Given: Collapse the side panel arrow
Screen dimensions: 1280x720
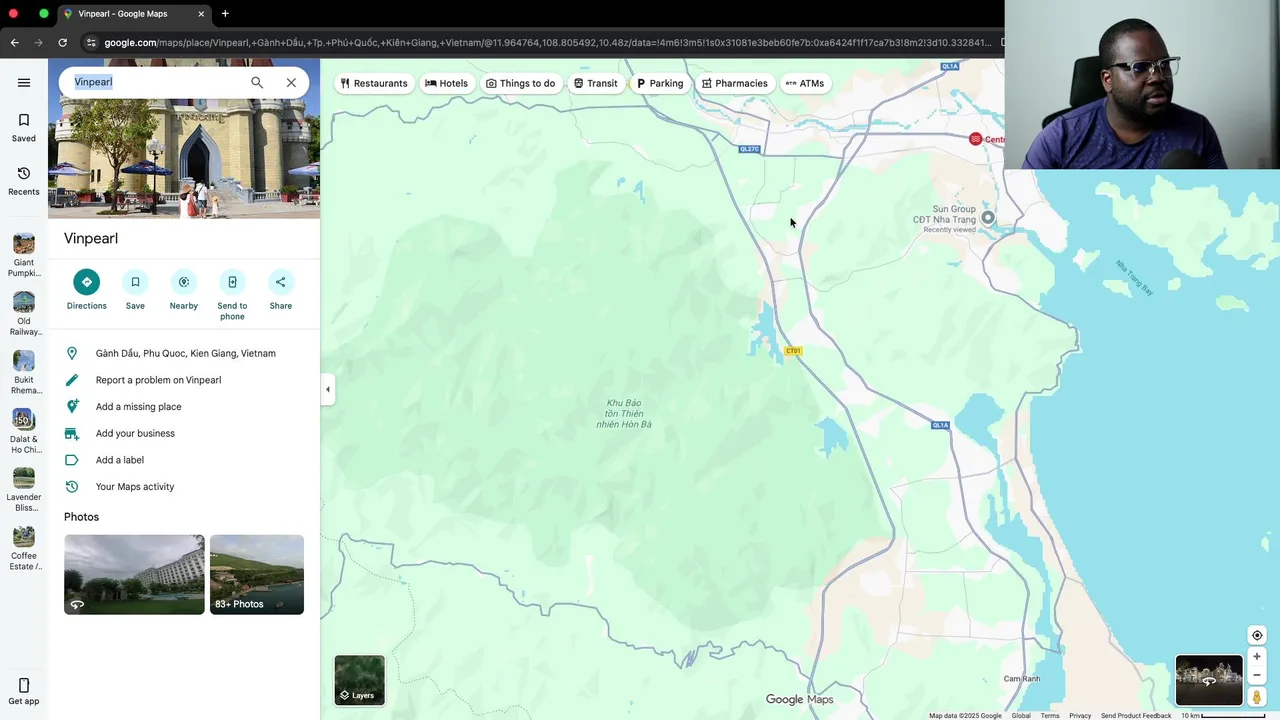Looking at the screenshot, I should [x=327, y=389].
